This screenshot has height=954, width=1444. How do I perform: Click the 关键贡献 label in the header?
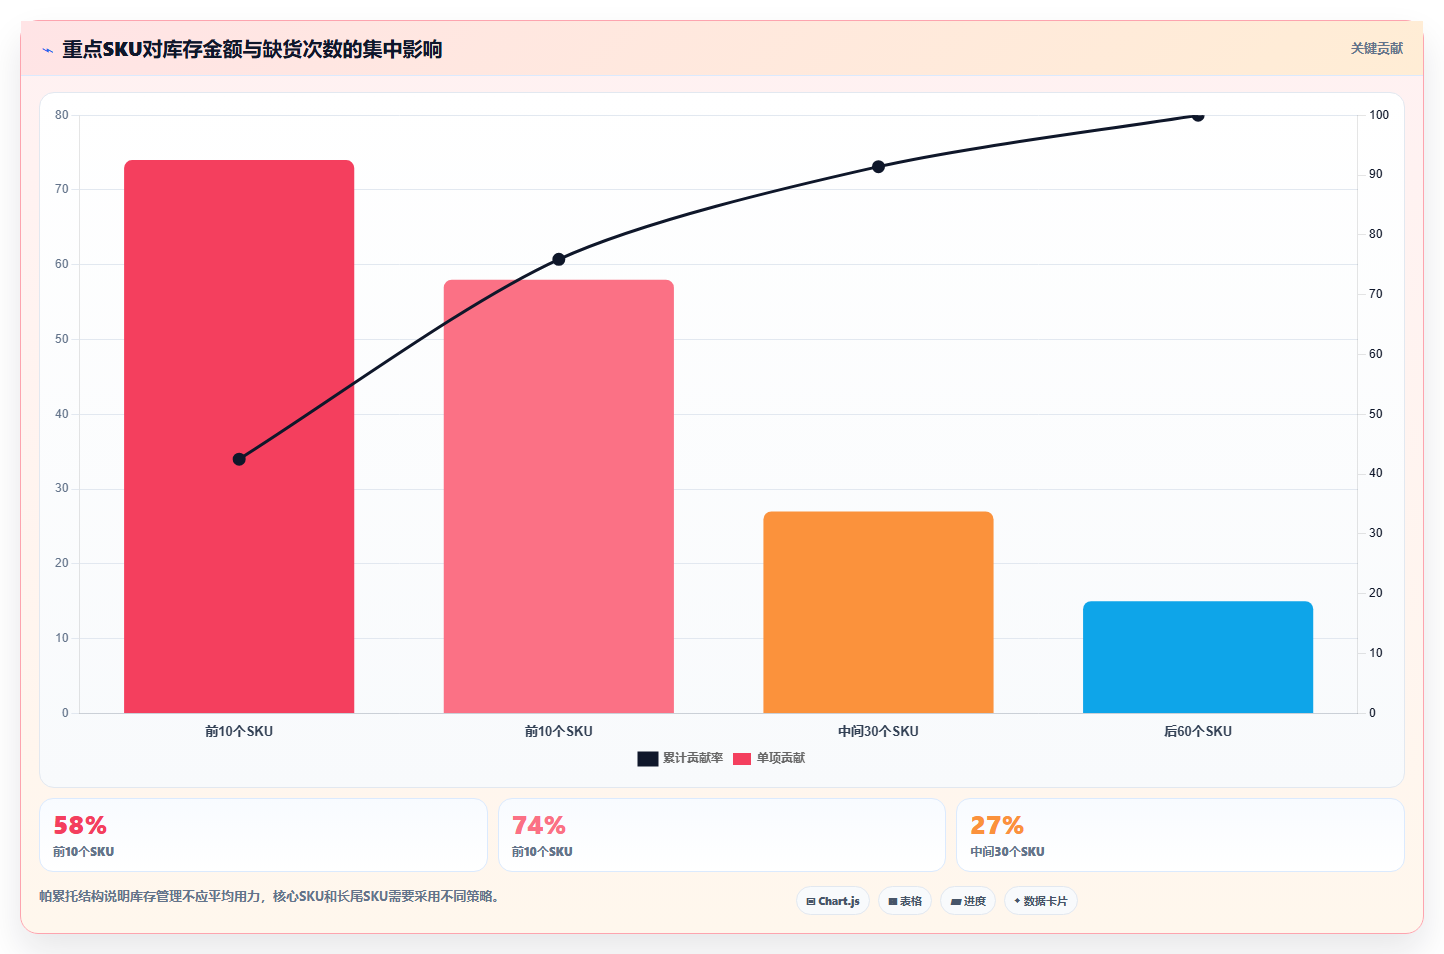coord(1377,48)
